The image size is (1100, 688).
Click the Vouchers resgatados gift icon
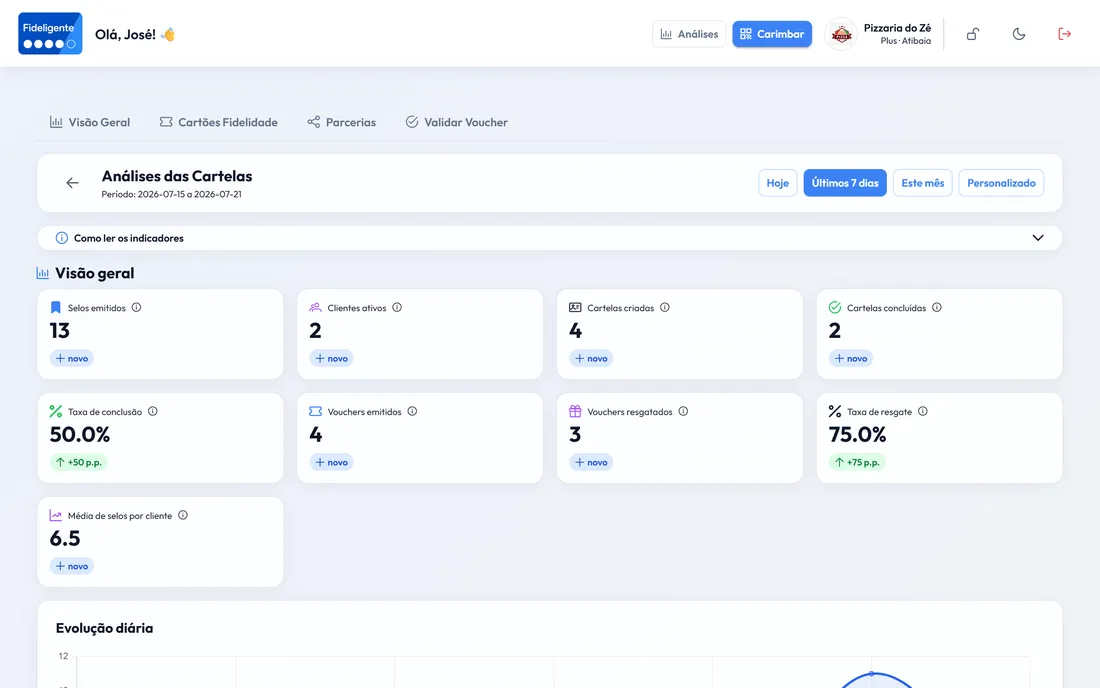575,411
